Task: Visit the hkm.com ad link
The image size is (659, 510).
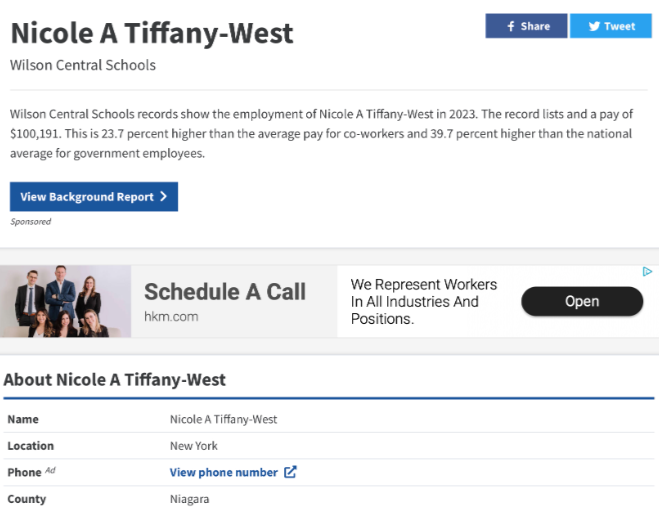Action: tap(171, 317)
